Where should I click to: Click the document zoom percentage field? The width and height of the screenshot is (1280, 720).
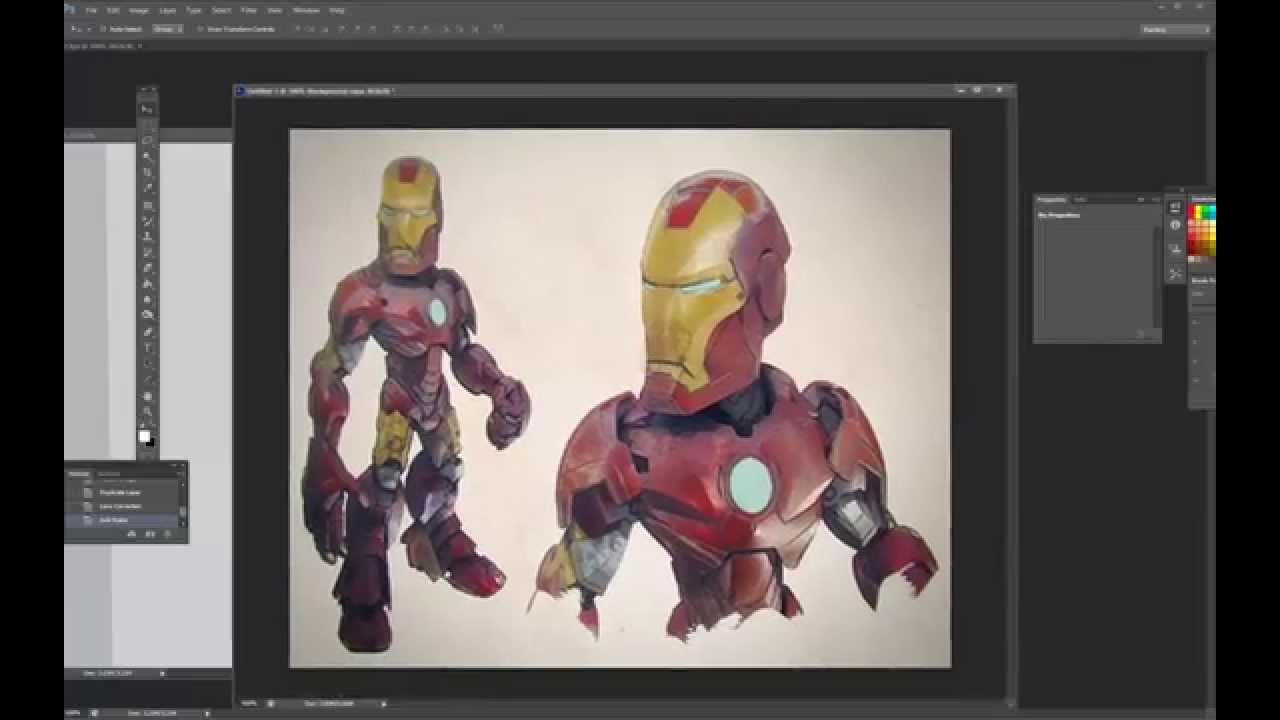click(x=249, y=703)
